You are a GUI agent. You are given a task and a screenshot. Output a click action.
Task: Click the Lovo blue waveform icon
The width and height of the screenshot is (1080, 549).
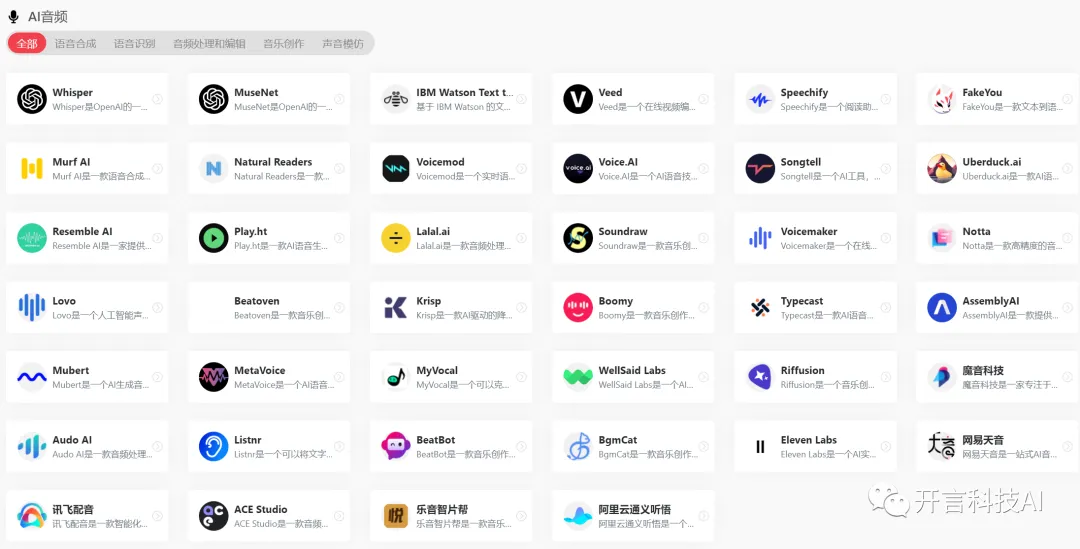[x=32, y=308]
